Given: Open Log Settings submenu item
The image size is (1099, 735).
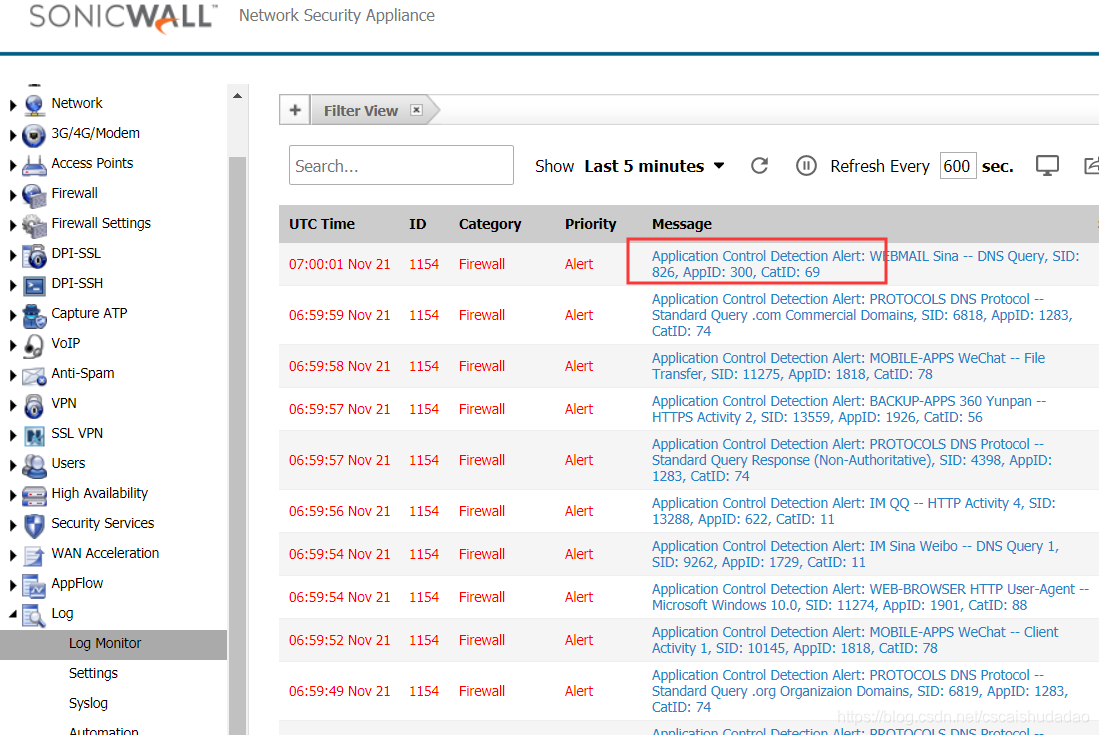Looking at the screenshot, I should 93,673.
